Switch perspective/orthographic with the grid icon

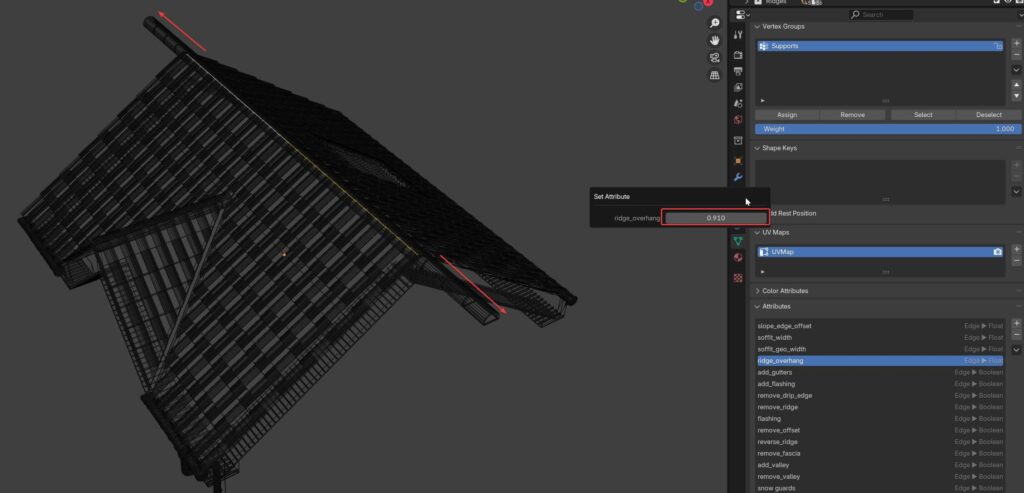click(714, 75)
